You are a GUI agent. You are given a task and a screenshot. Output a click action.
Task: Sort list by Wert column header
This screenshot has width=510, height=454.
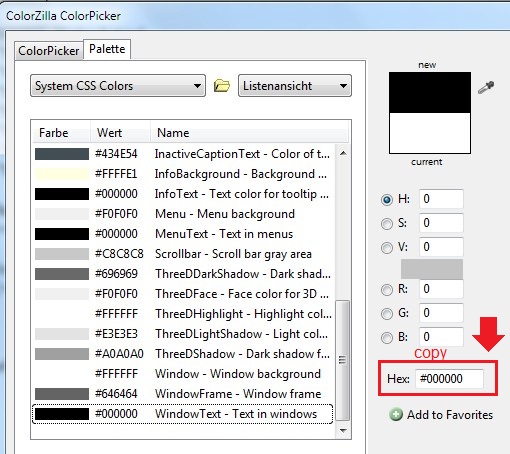pyautogui.click(x=120, y=133)
